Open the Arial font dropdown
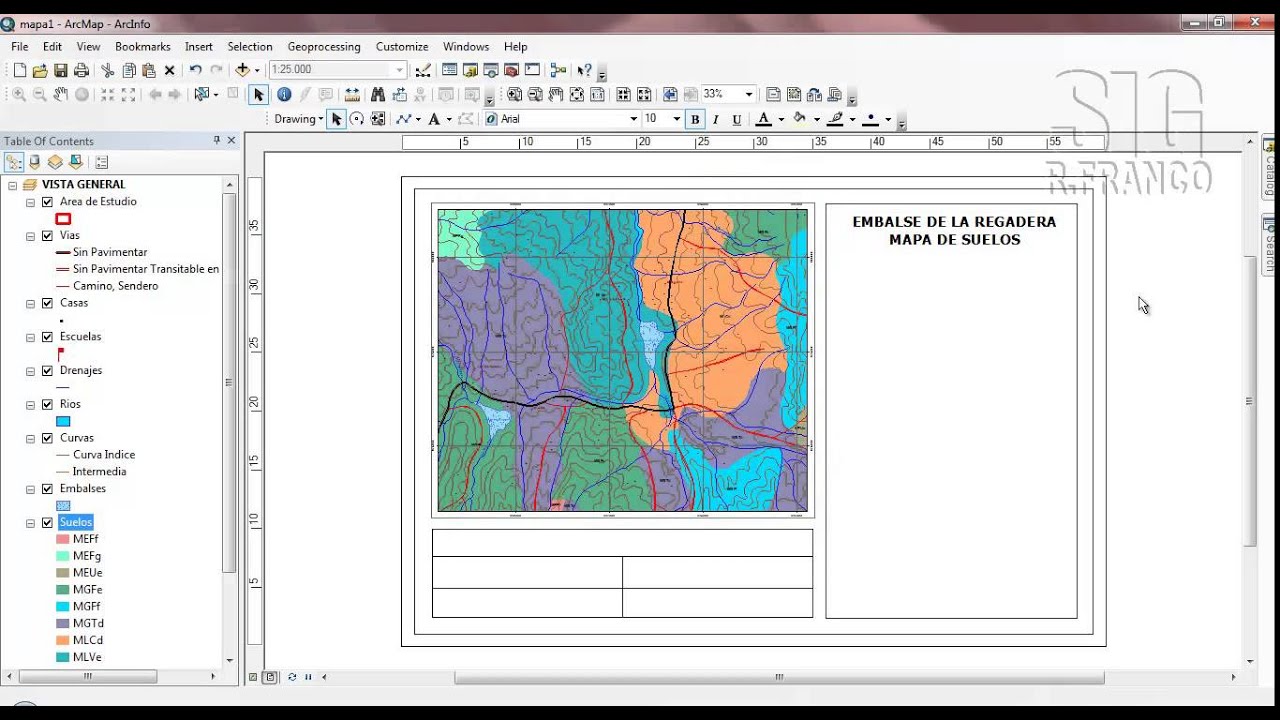 pyautogui.click(x=633, y=119)
